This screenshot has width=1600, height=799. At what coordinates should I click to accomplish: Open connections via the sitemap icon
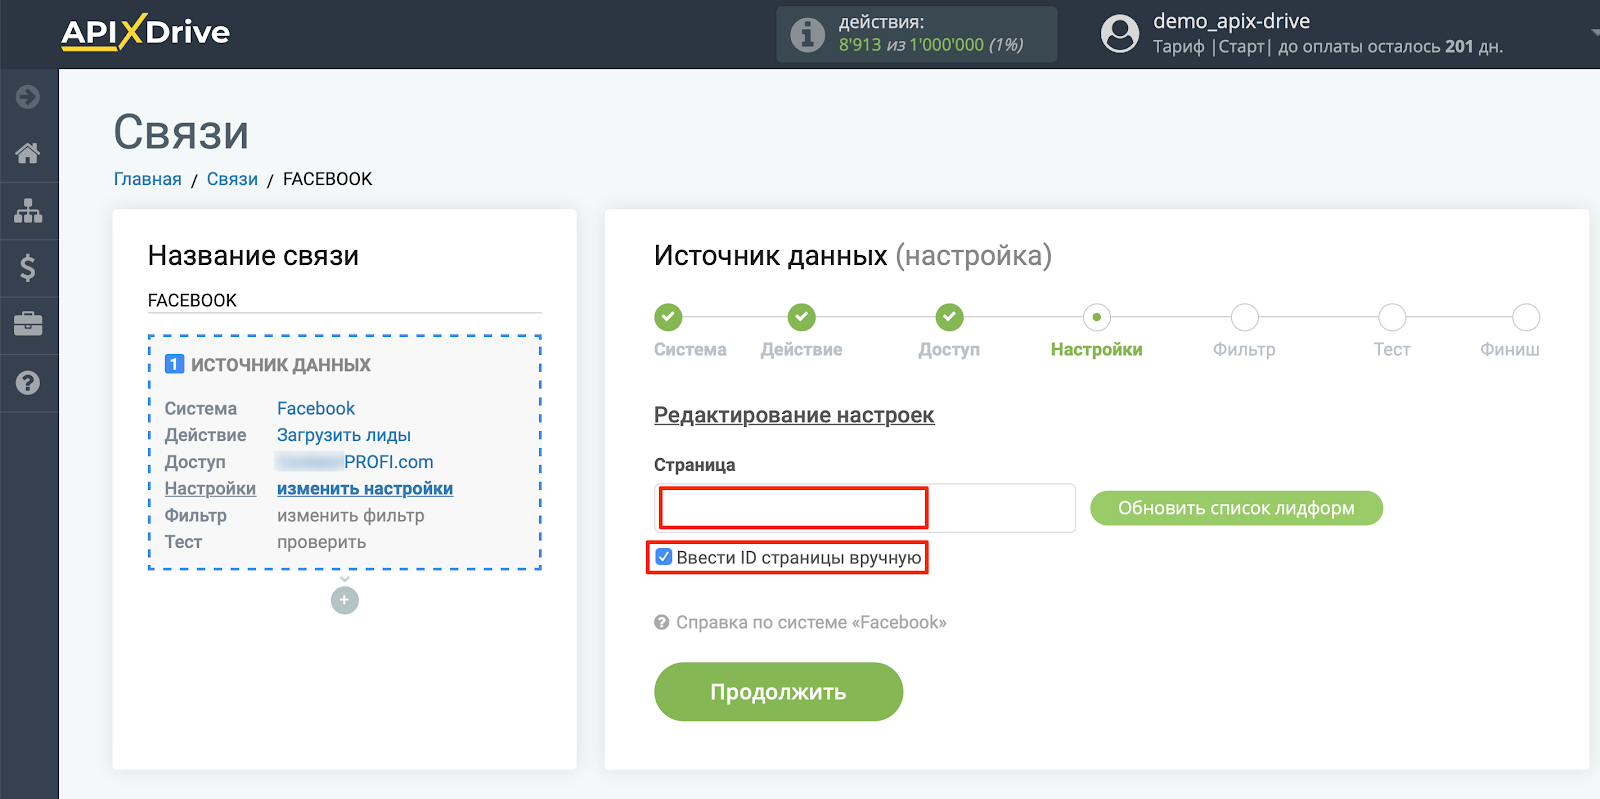click(x=28, y=211)
